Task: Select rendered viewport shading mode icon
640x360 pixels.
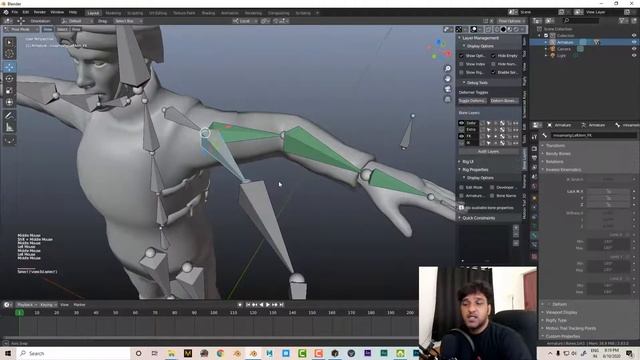Action: [516, 29]
